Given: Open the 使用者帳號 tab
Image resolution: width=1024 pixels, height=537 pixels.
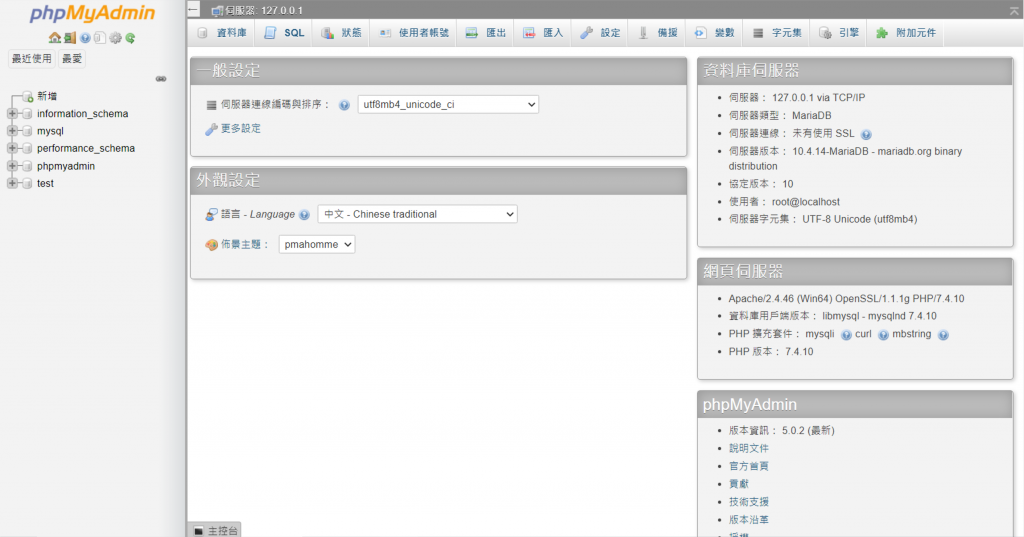Looking at the screenshot, I should pos(414,33).
